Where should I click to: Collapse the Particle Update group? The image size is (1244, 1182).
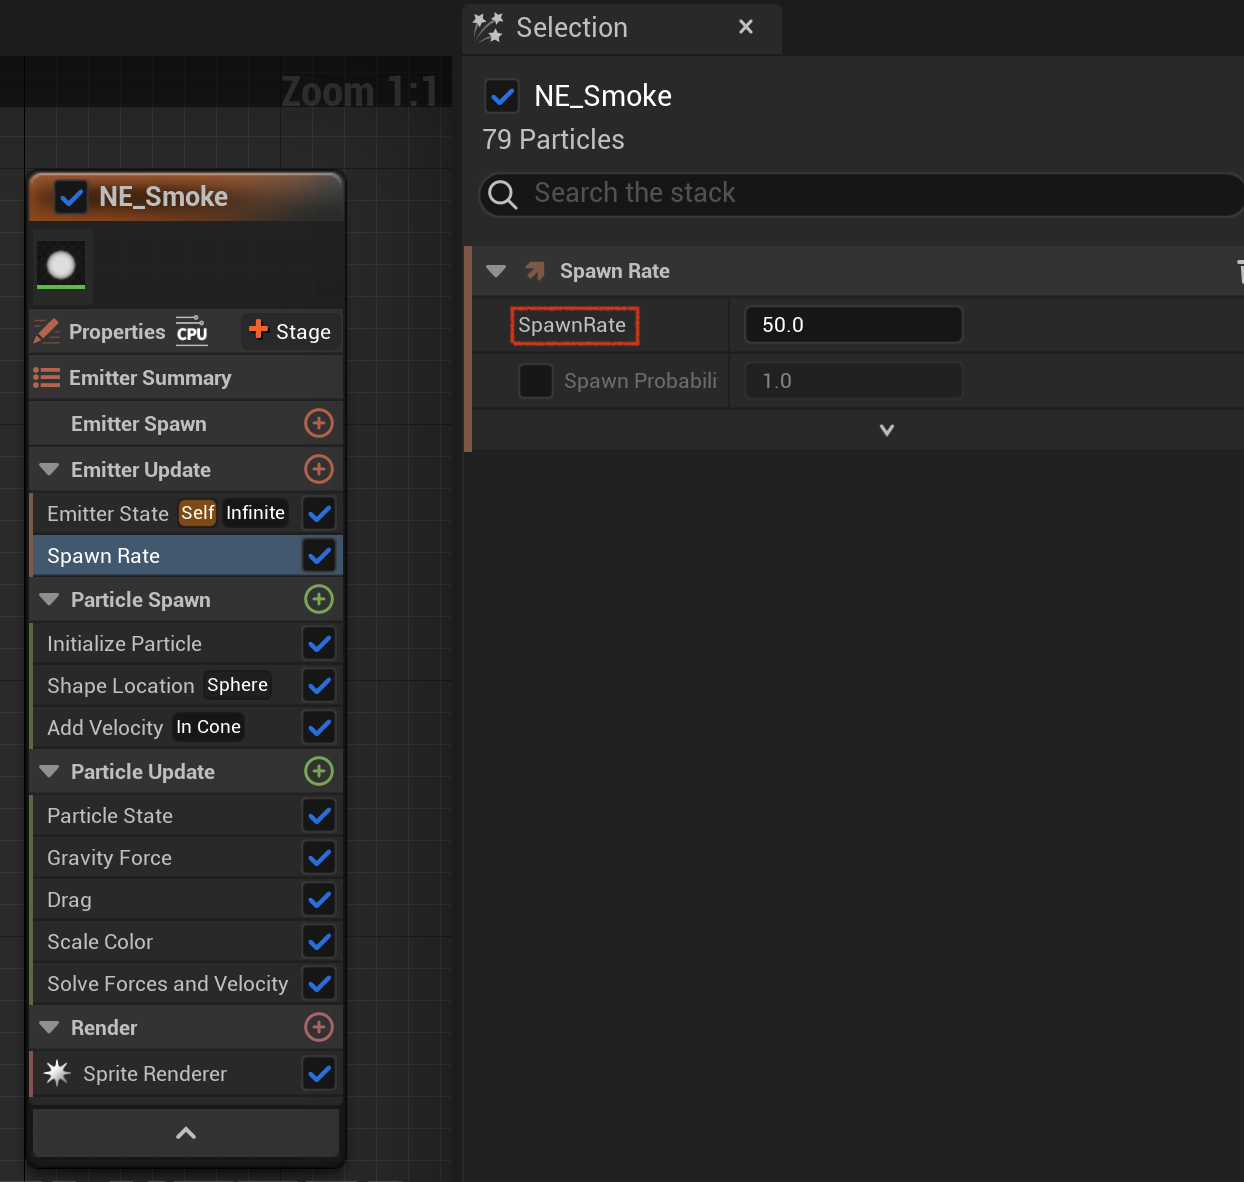pos(49,771)
